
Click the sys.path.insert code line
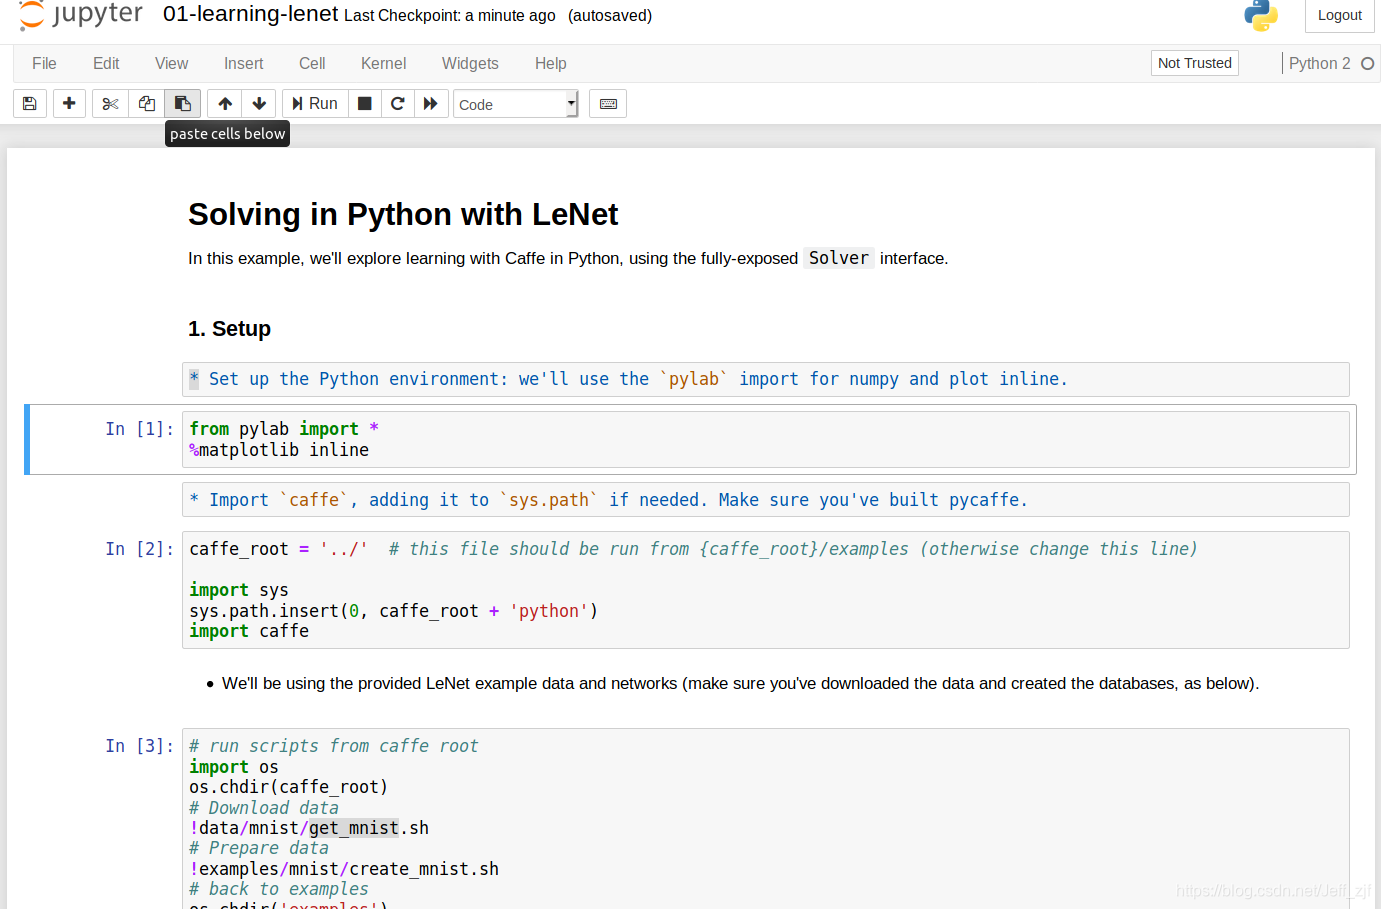(x=394, y=611)
